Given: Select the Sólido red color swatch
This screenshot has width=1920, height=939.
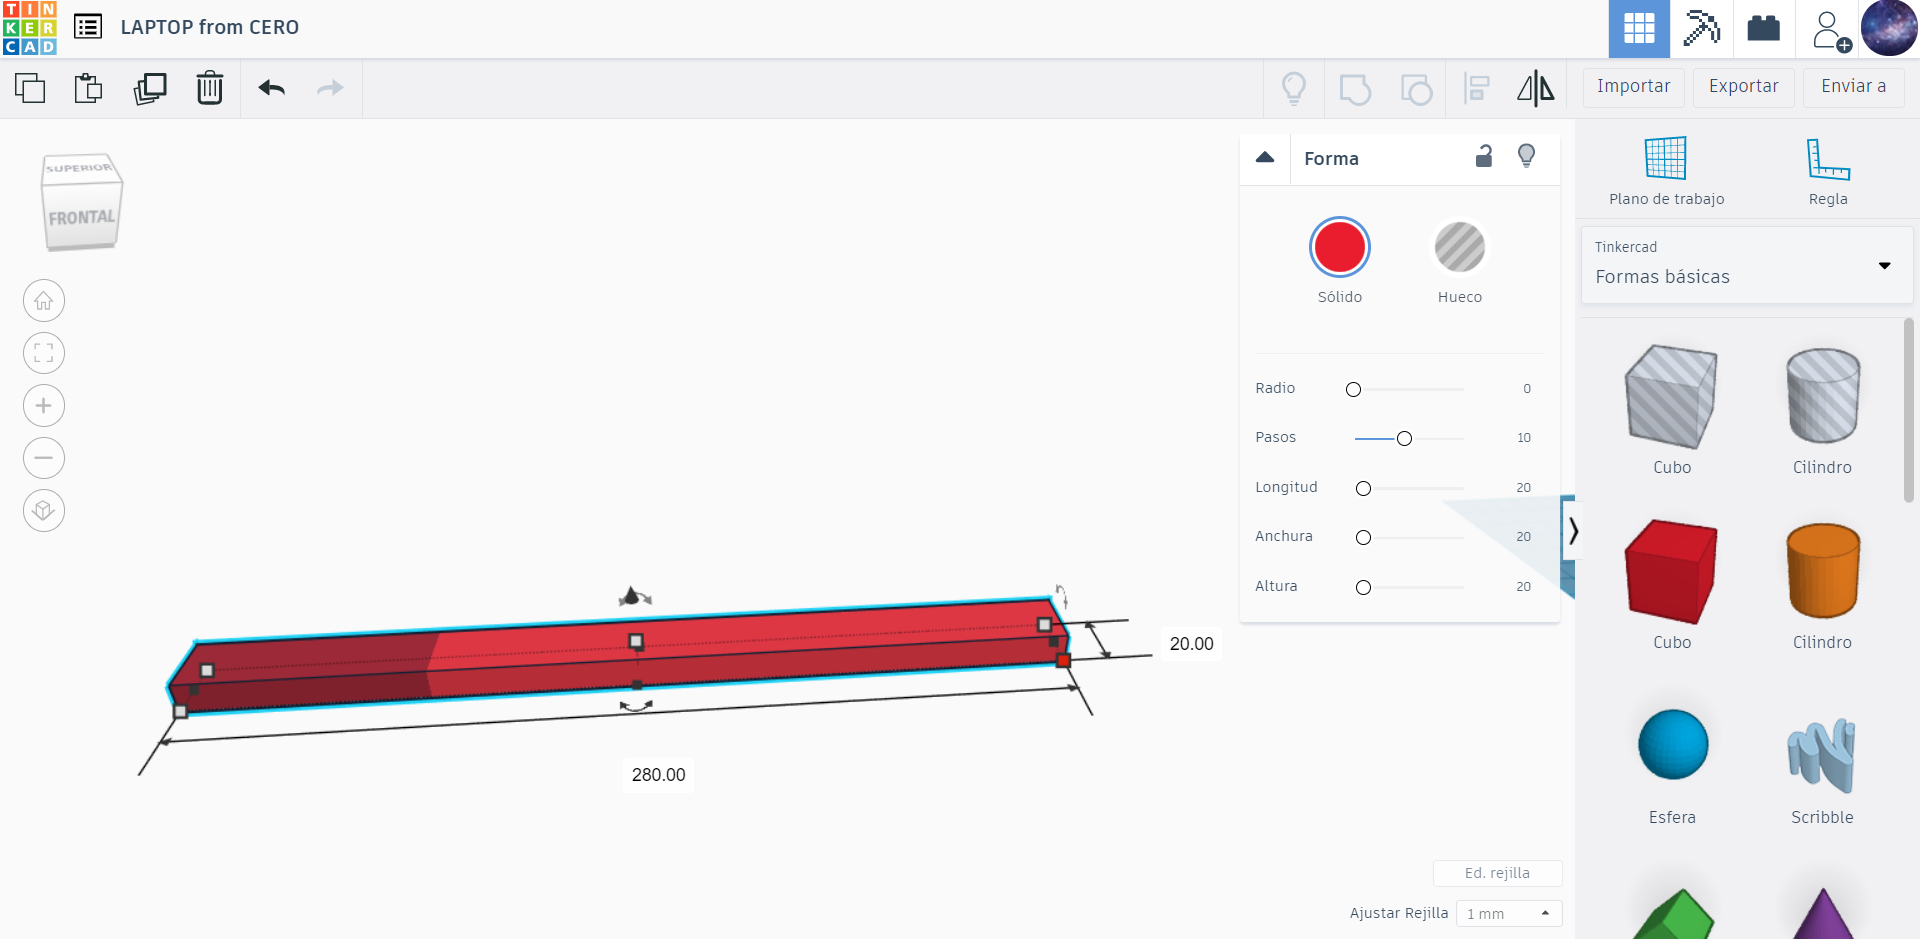Looking at the screenshot, I should pyautogui.click(x=1340, y=247).
